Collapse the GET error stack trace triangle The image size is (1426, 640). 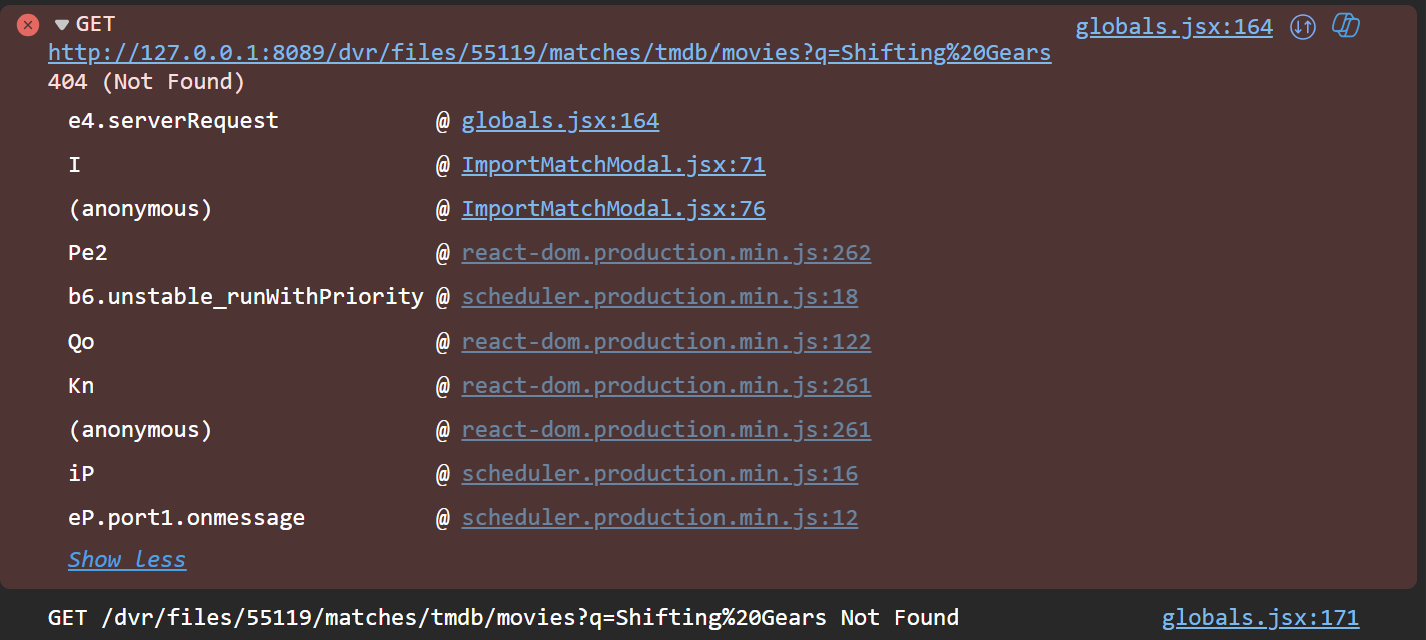(x=62, y=25)
